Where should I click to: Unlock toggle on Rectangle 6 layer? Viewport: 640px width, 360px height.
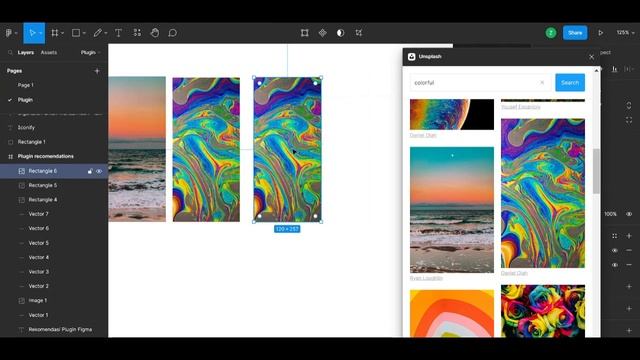(x=90, y=171)
